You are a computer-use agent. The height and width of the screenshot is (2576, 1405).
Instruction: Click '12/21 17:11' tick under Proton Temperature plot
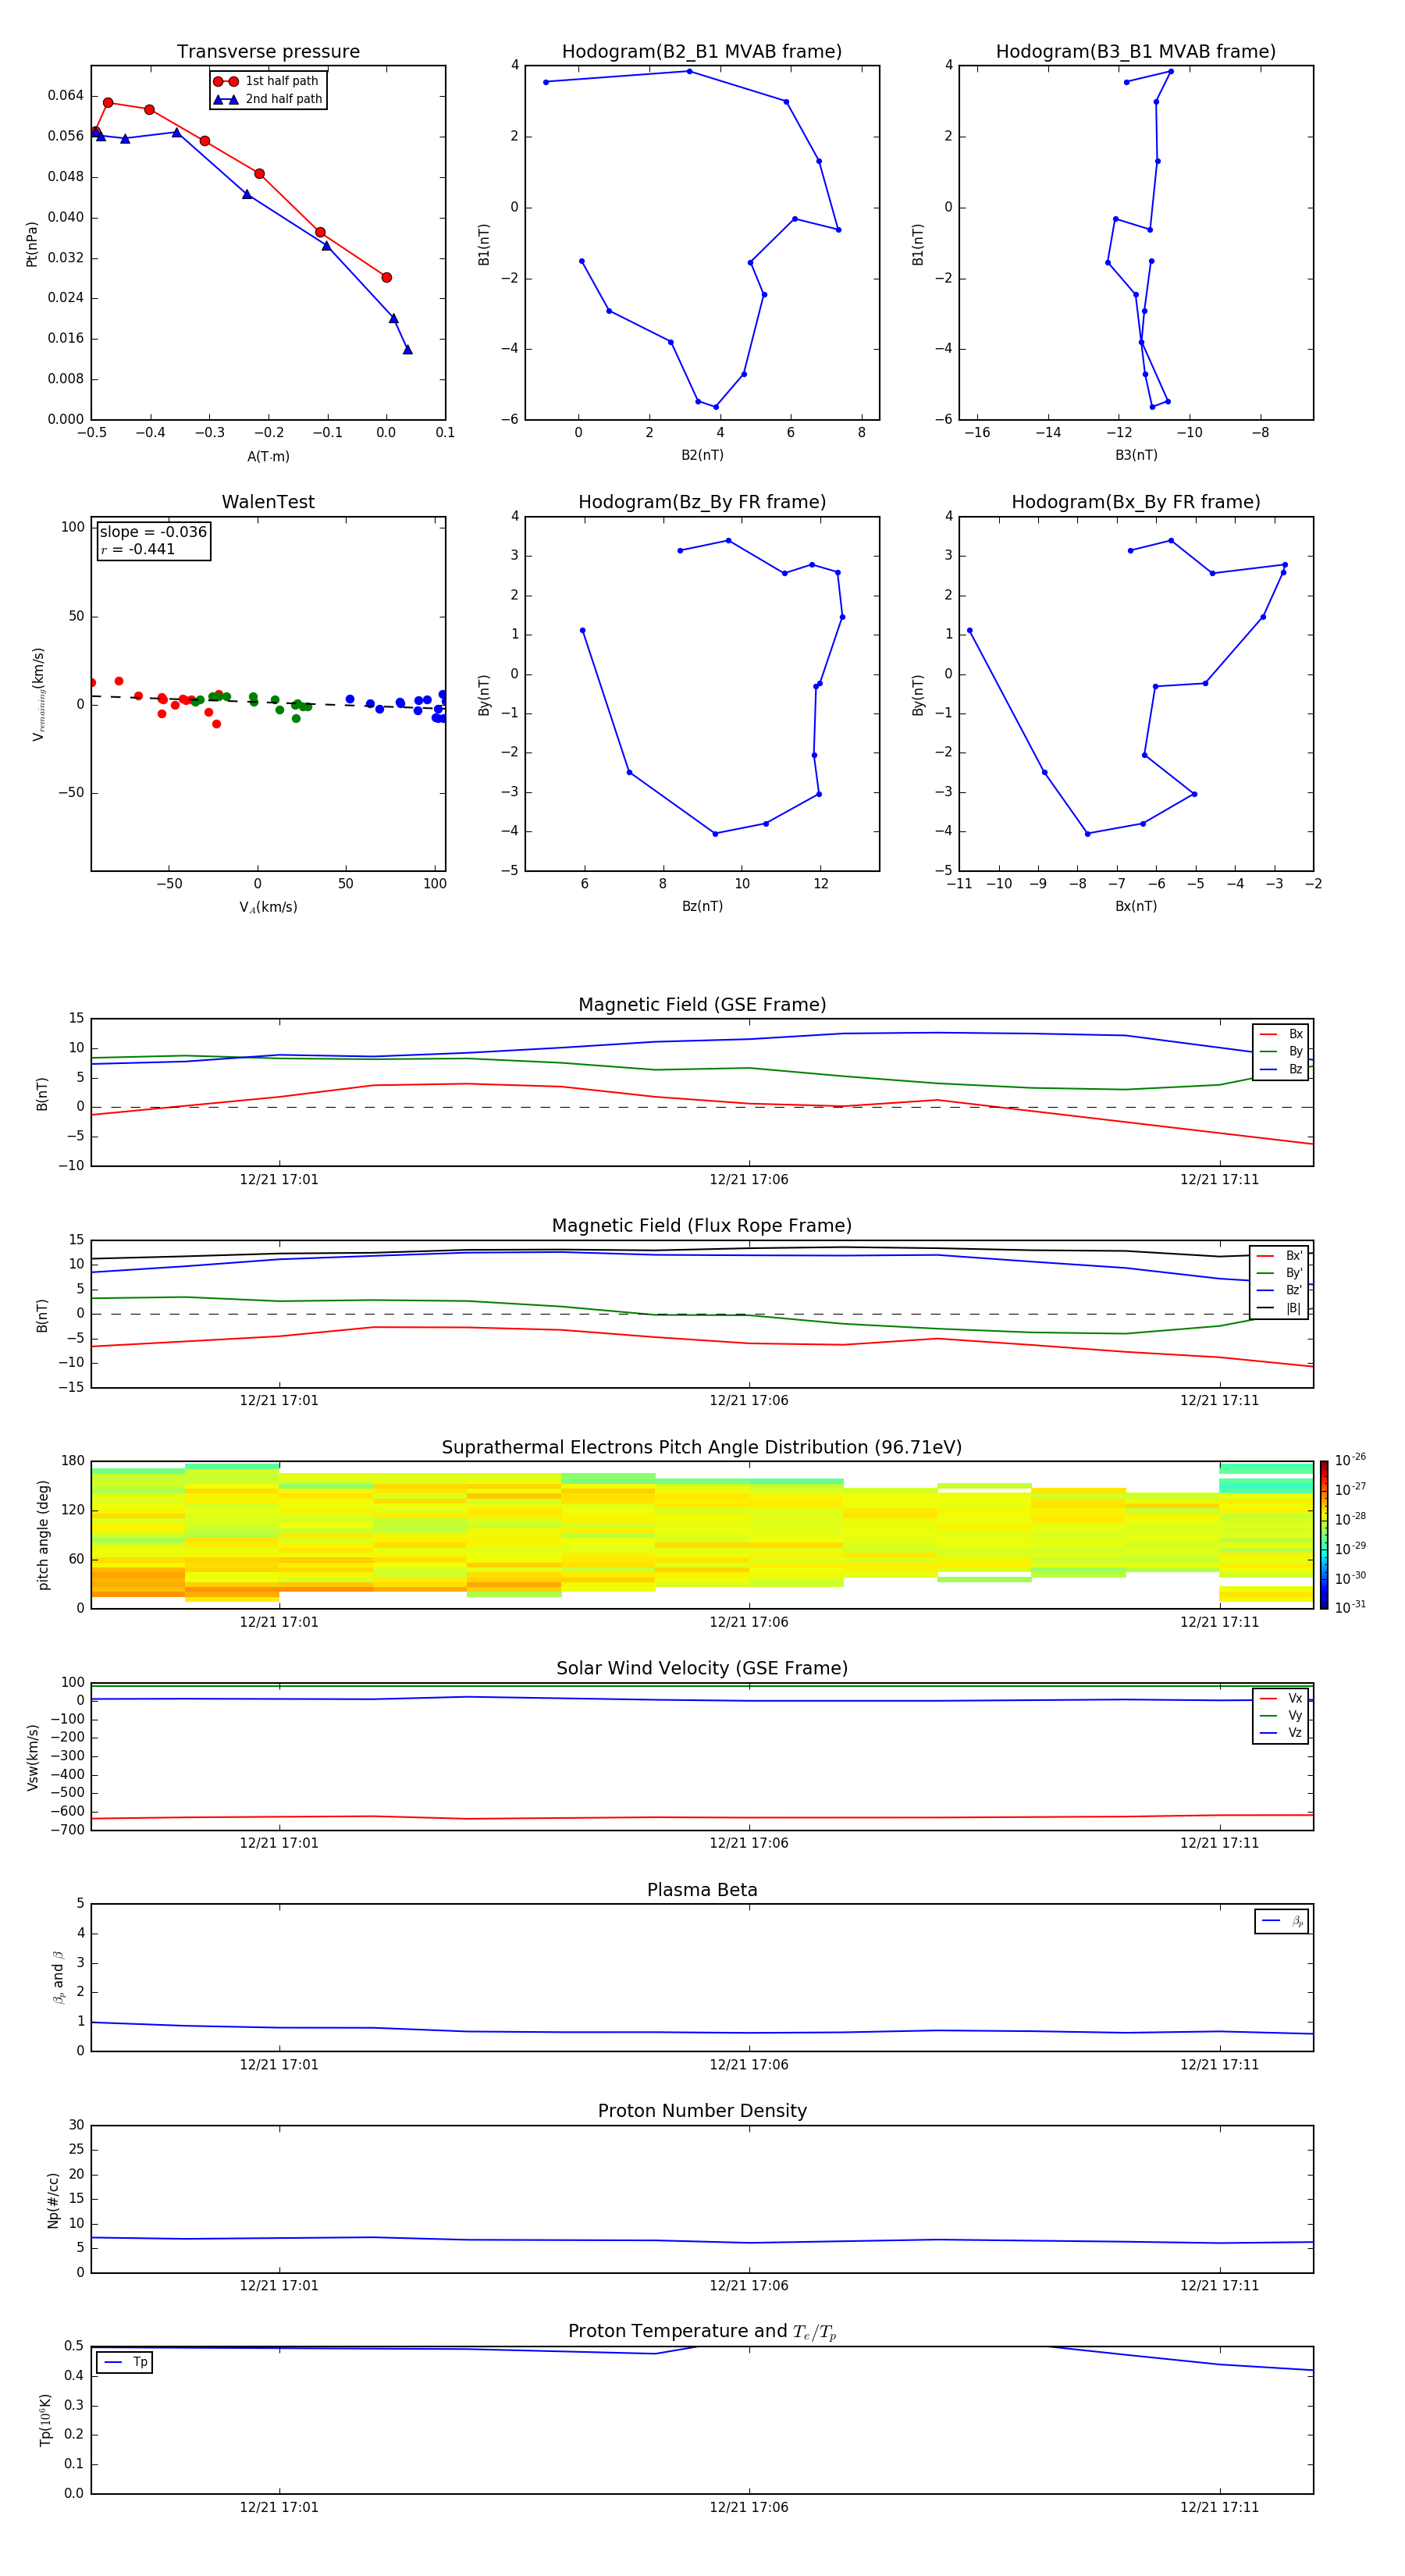coord(1219,2507)
